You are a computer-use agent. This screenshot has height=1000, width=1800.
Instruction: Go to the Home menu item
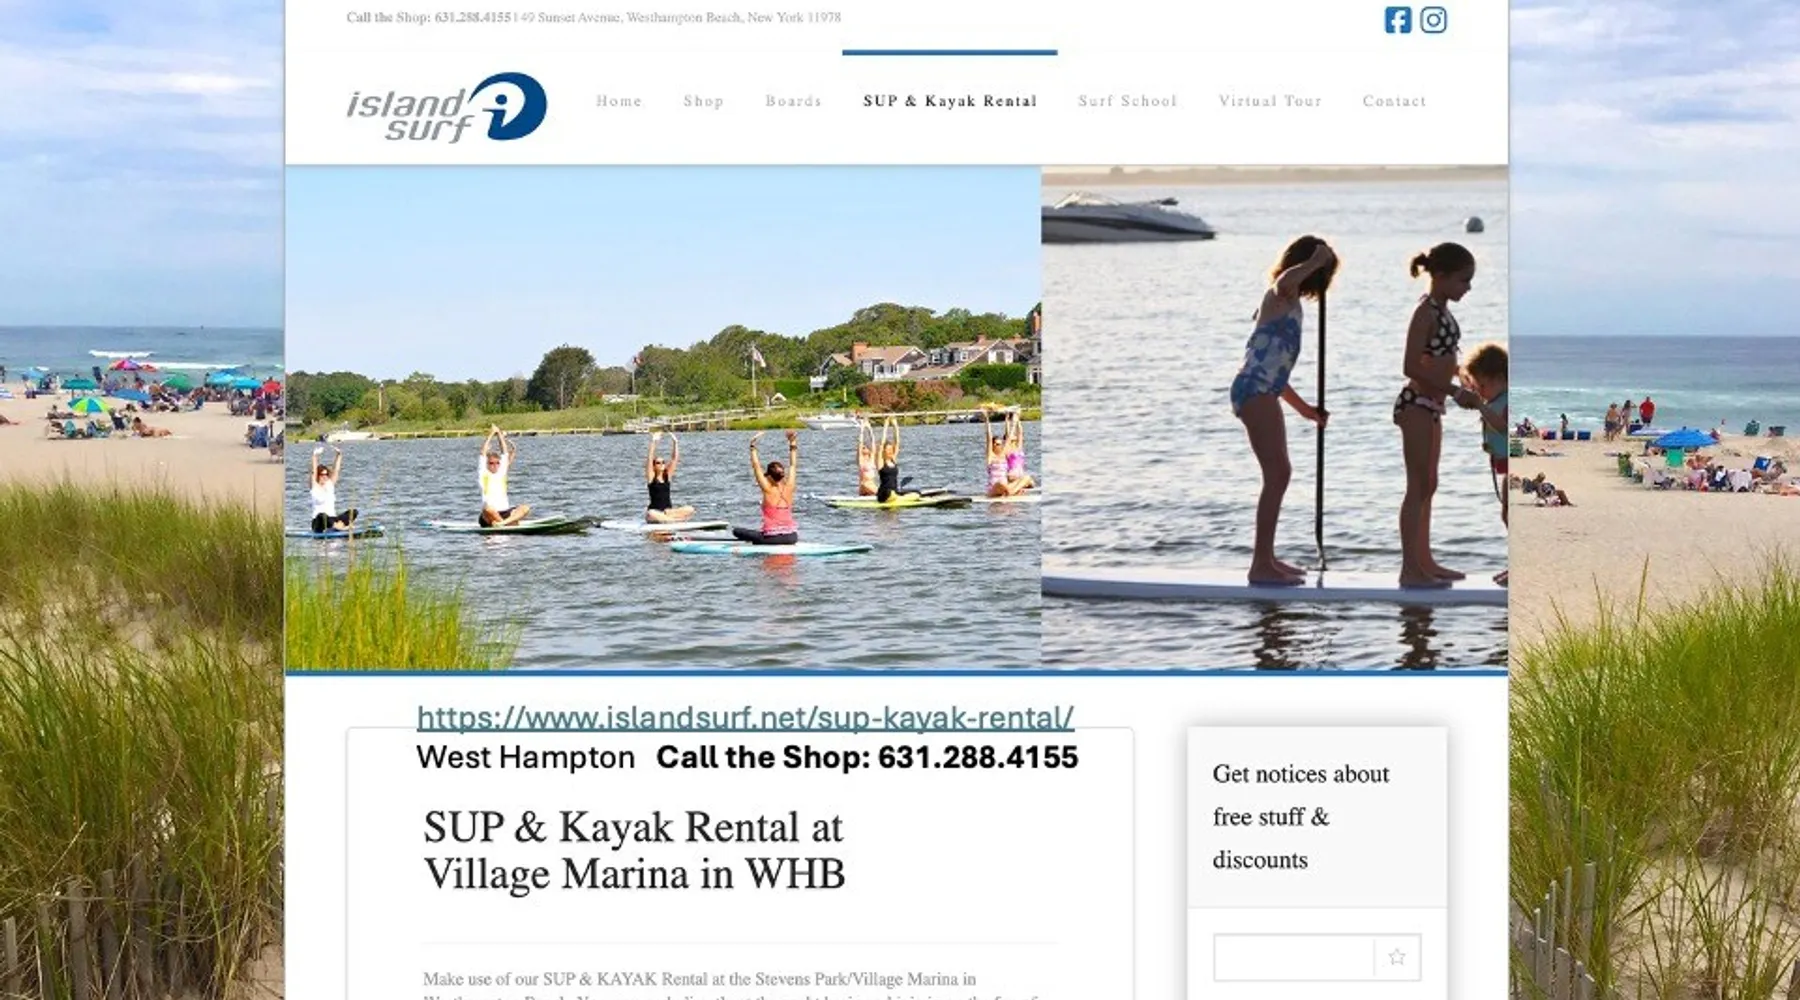[x=619, y=101]
